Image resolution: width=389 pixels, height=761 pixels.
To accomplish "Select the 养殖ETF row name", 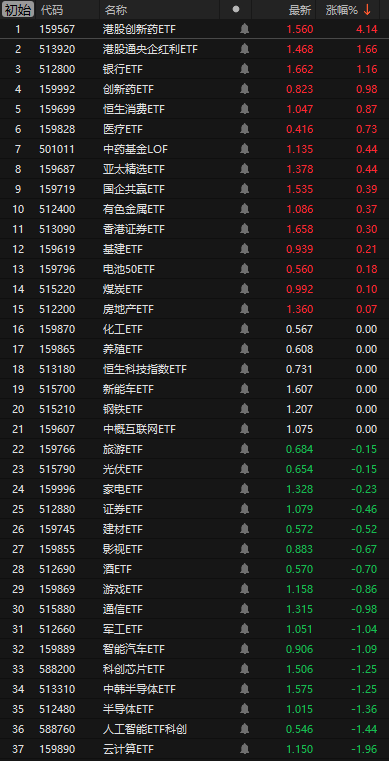I will click(124, 349).
